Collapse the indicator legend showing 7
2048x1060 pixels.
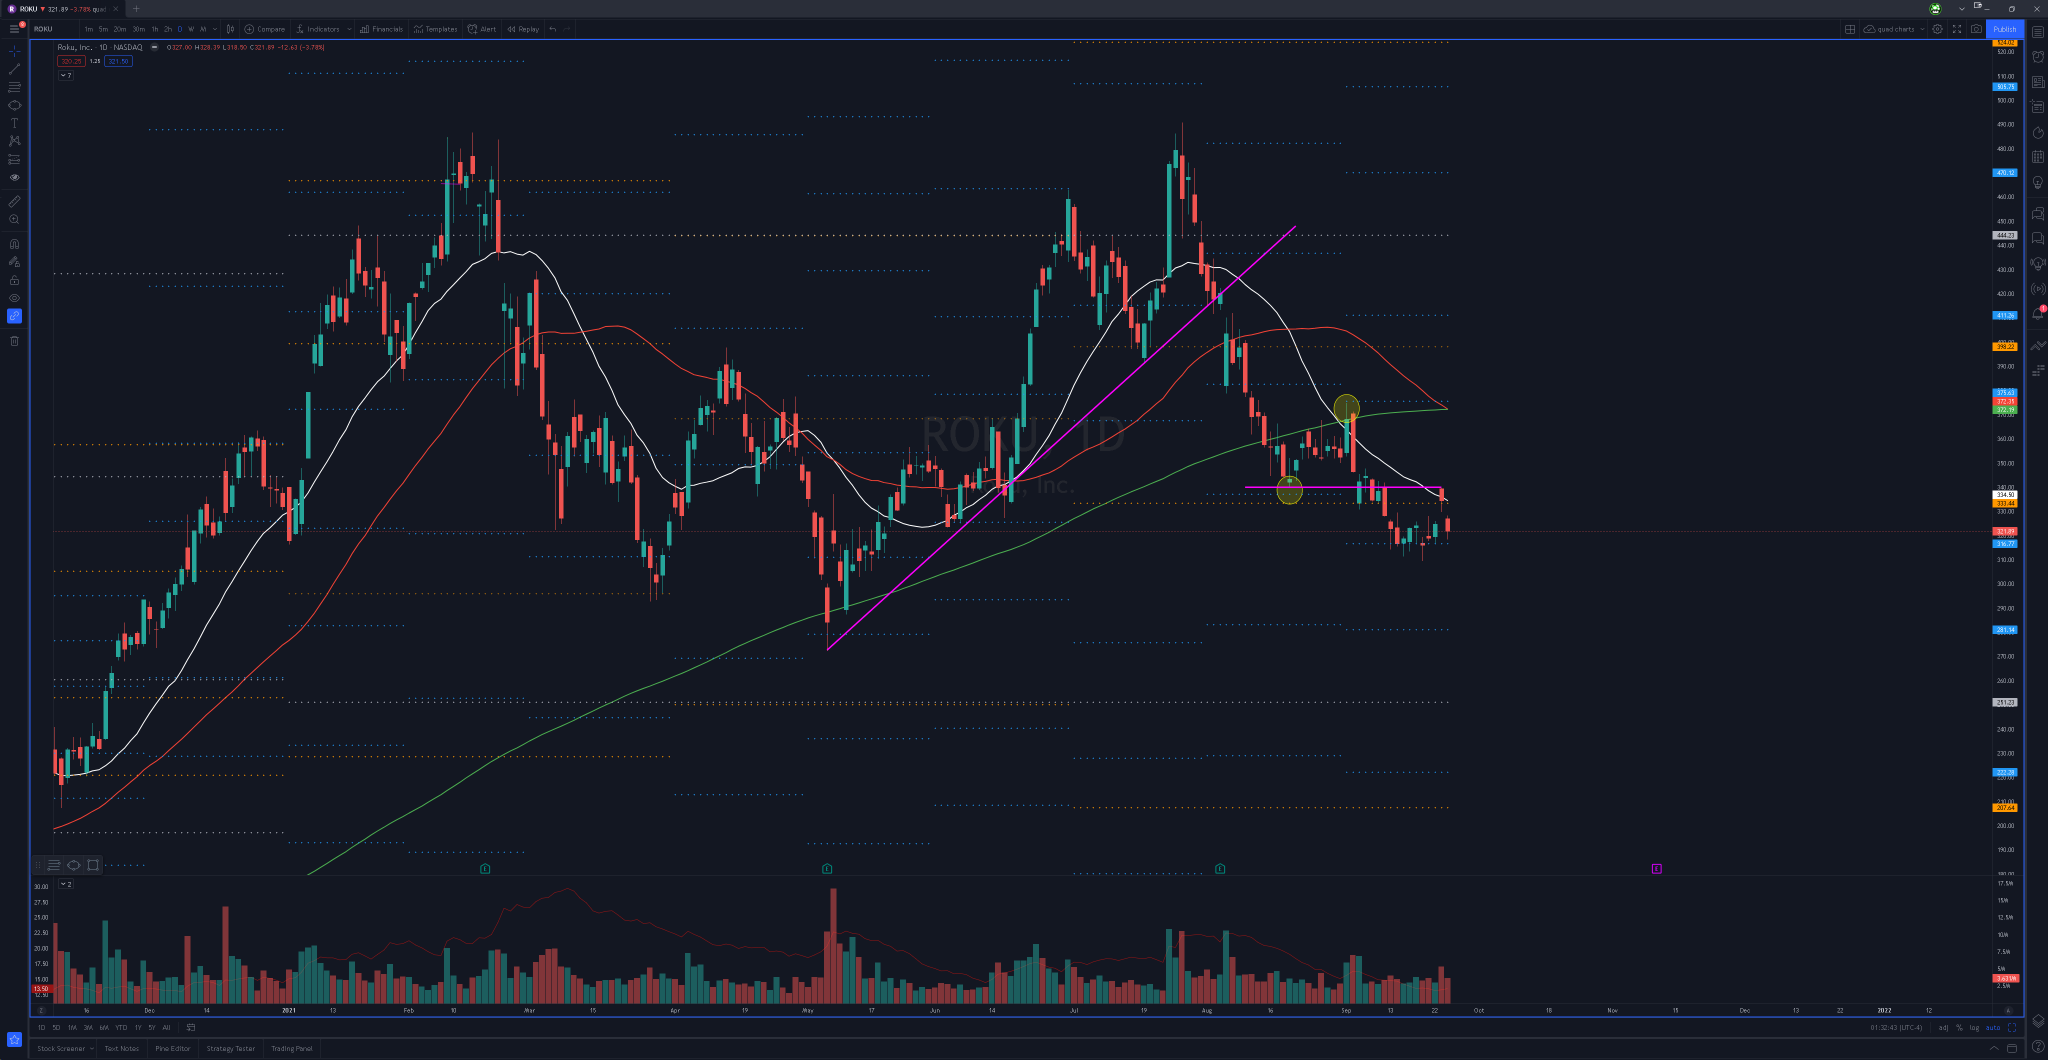tap(65, 75)
